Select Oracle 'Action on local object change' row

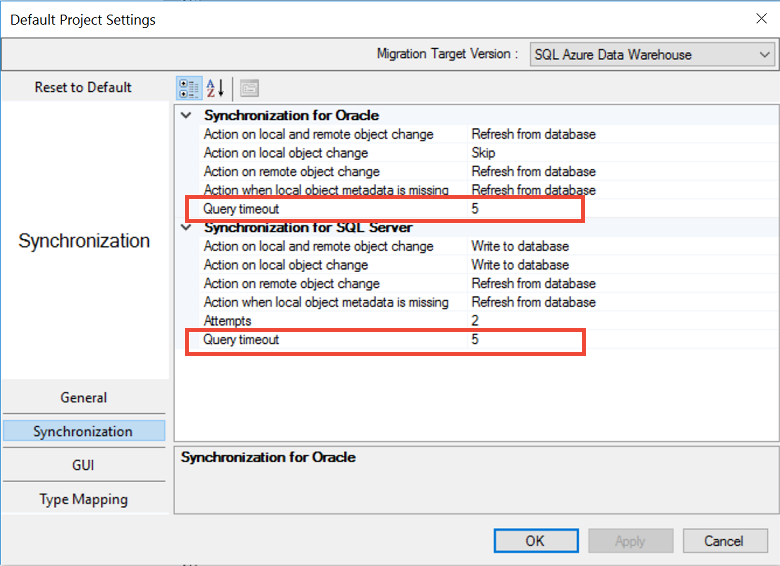(286, 153)
